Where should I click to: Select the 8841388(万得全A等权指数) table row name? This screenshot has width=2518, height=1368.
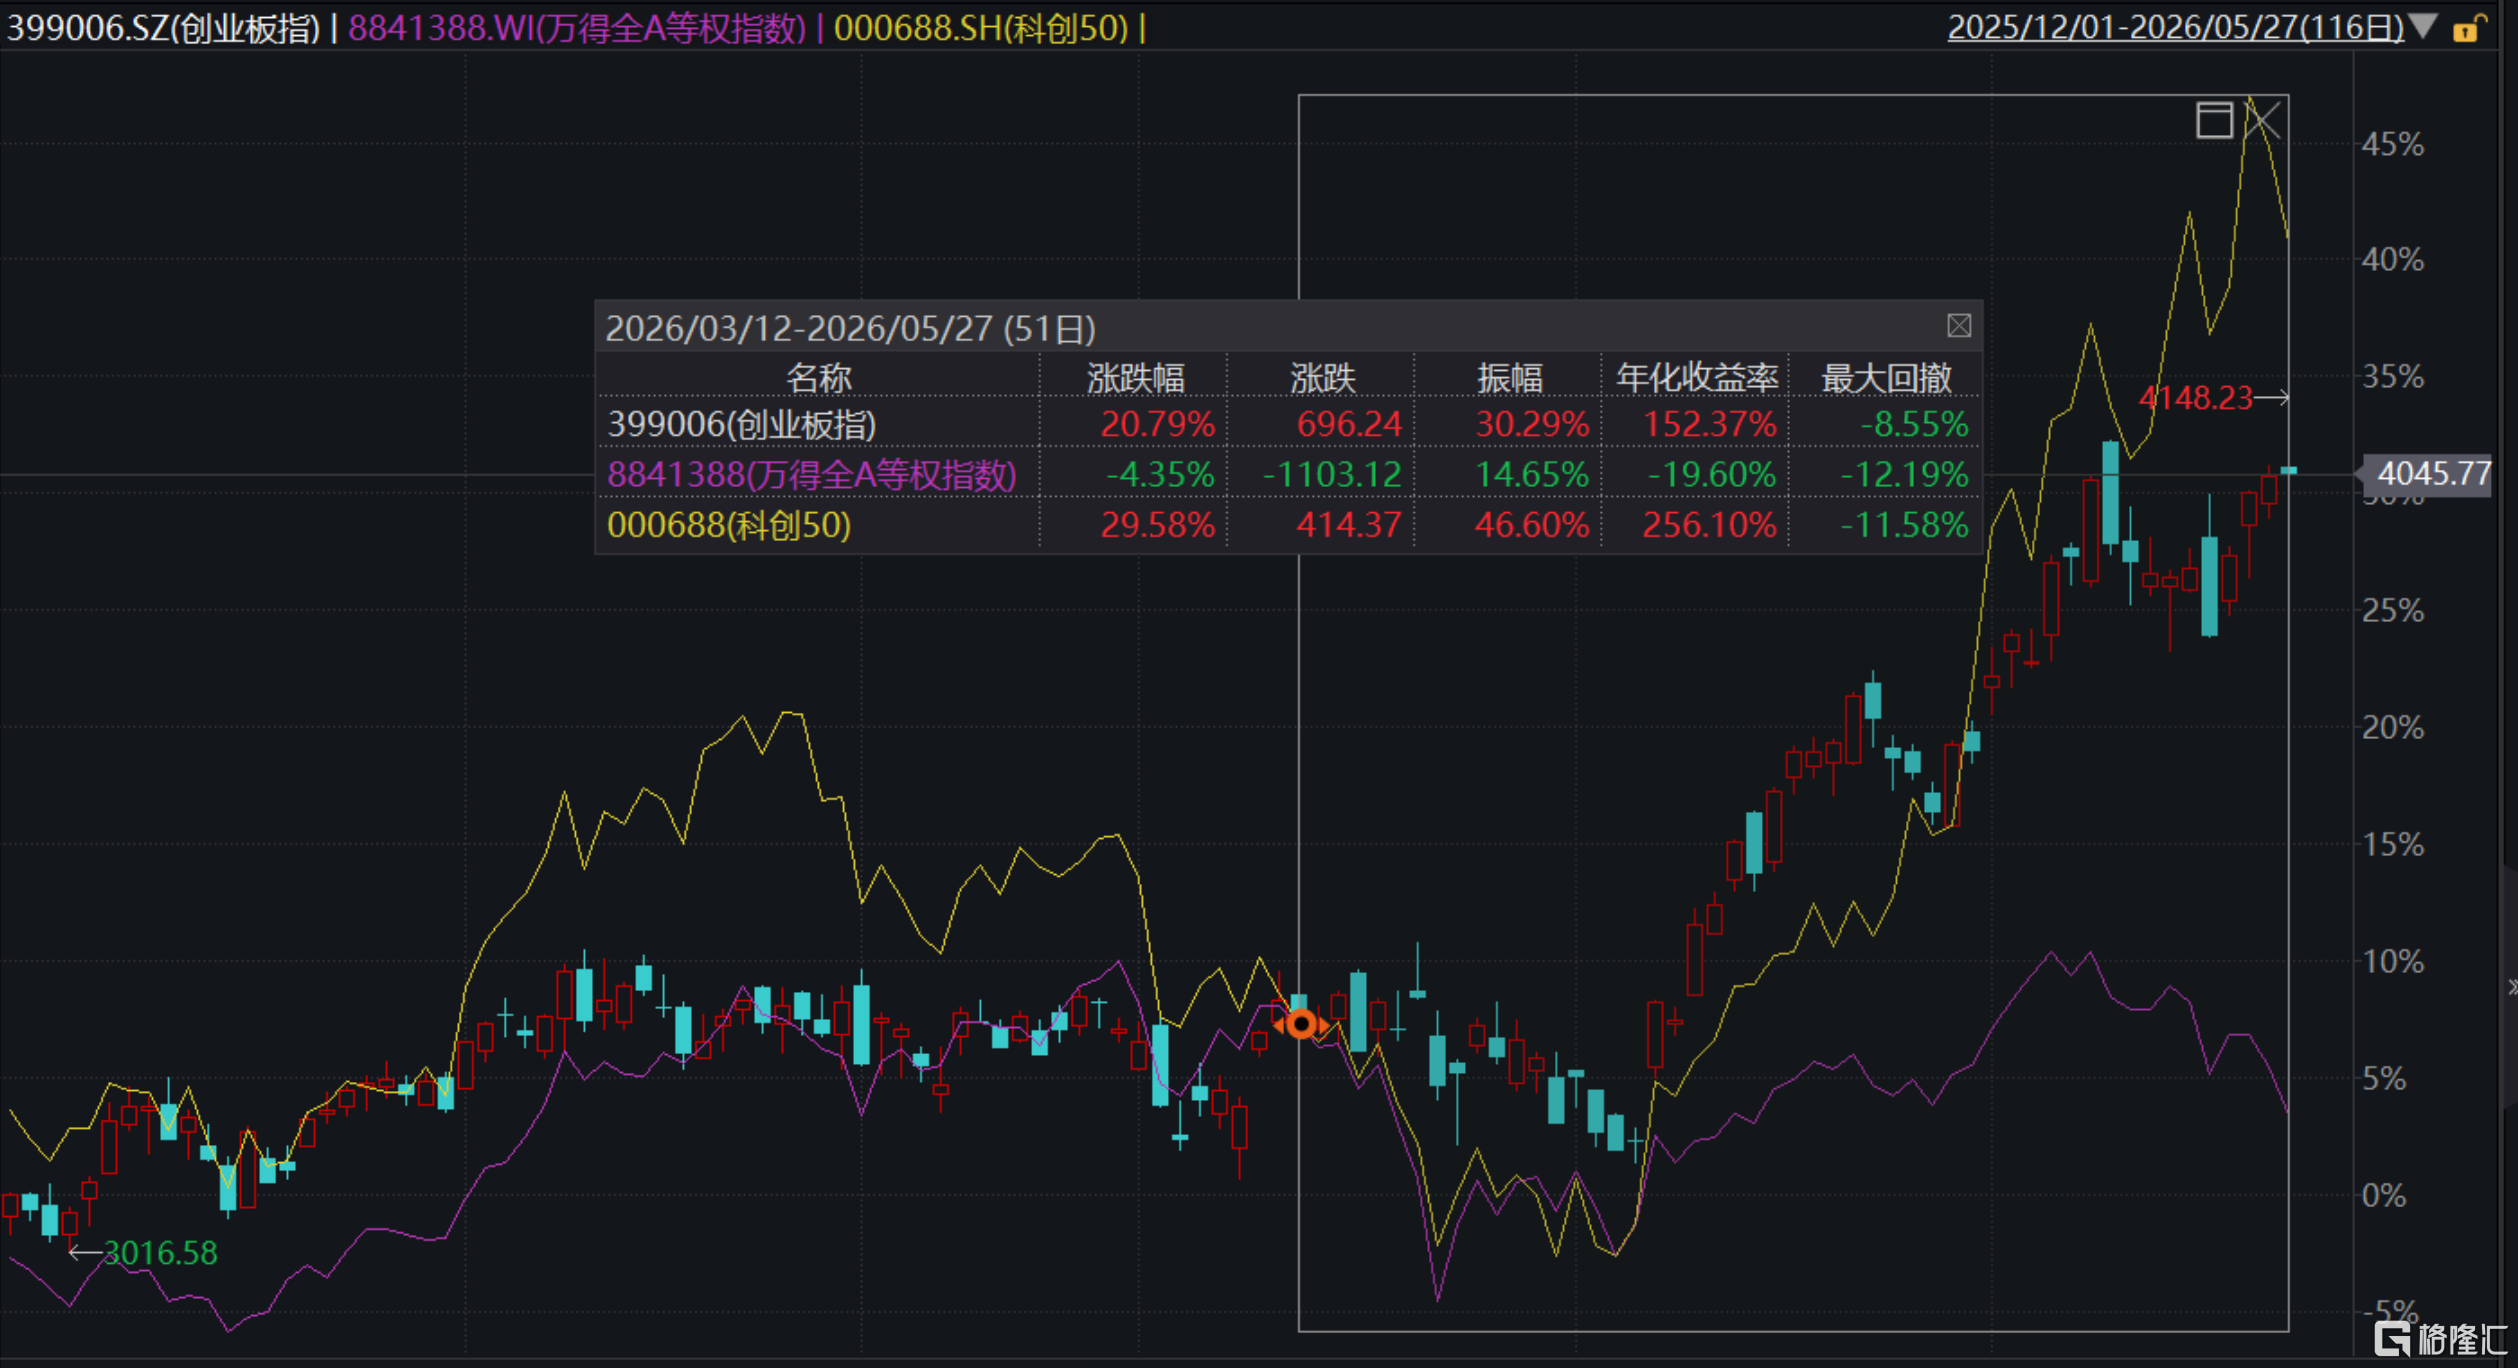pyautogui.click(x=812, y=474)
